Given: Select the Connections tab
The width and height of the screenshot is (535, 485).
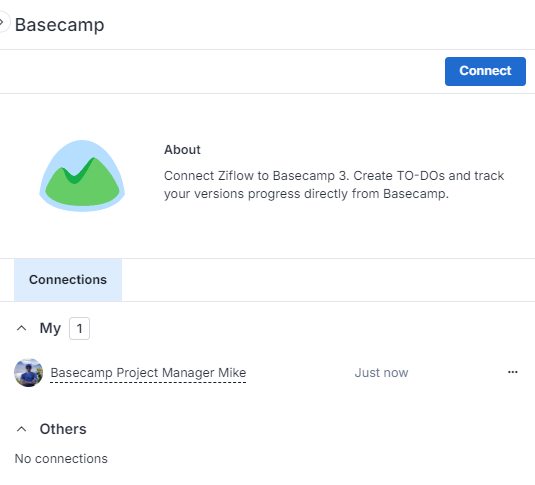Looking at the screenshot, I should tap(68, 280).
